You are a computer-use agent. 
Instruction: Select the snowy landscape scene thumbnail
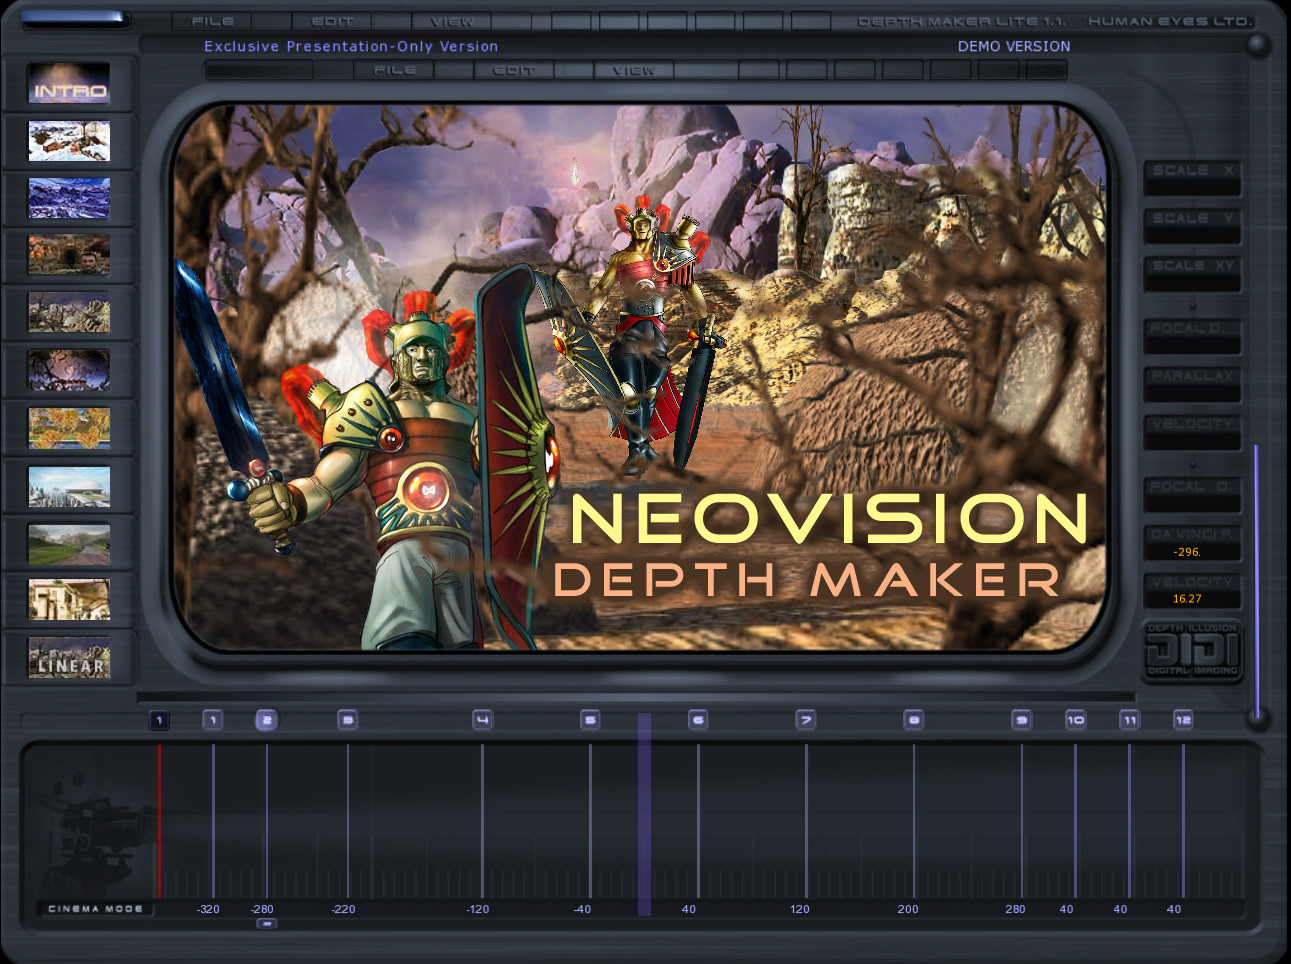pyautogui.click(x=69, y=141)
